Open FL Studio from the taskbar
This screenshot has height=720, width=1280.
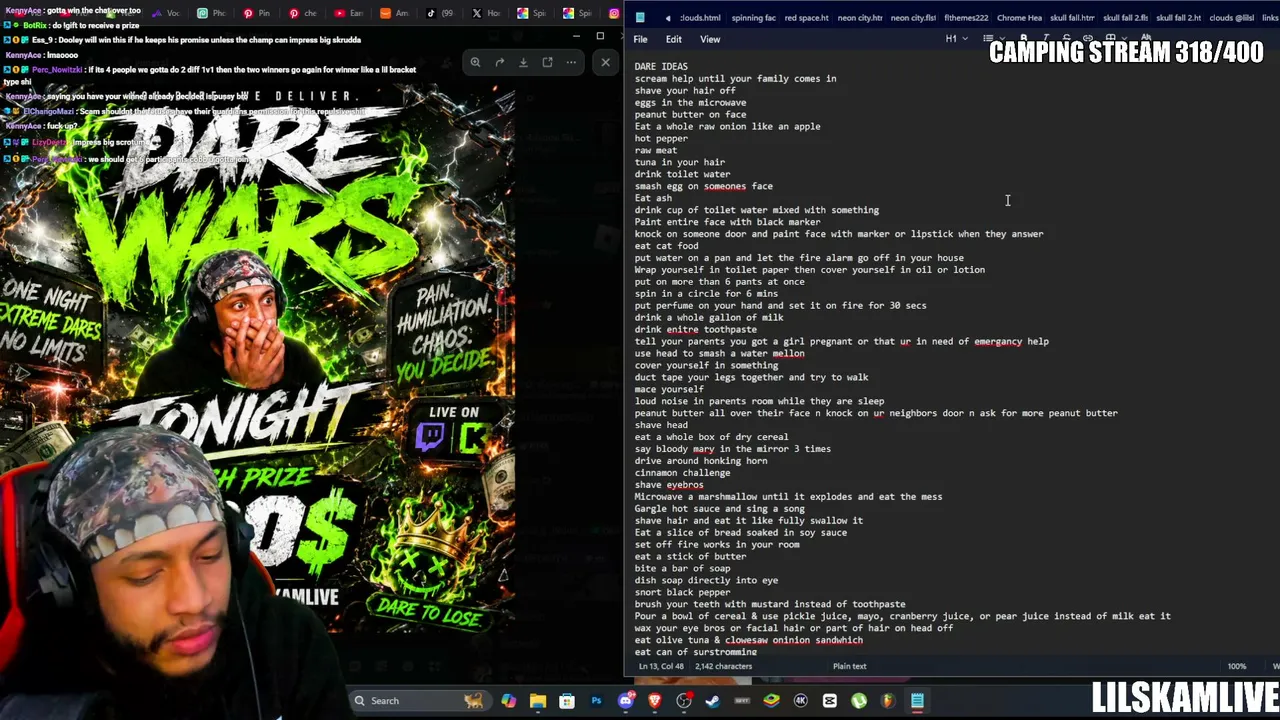(888, 701)
